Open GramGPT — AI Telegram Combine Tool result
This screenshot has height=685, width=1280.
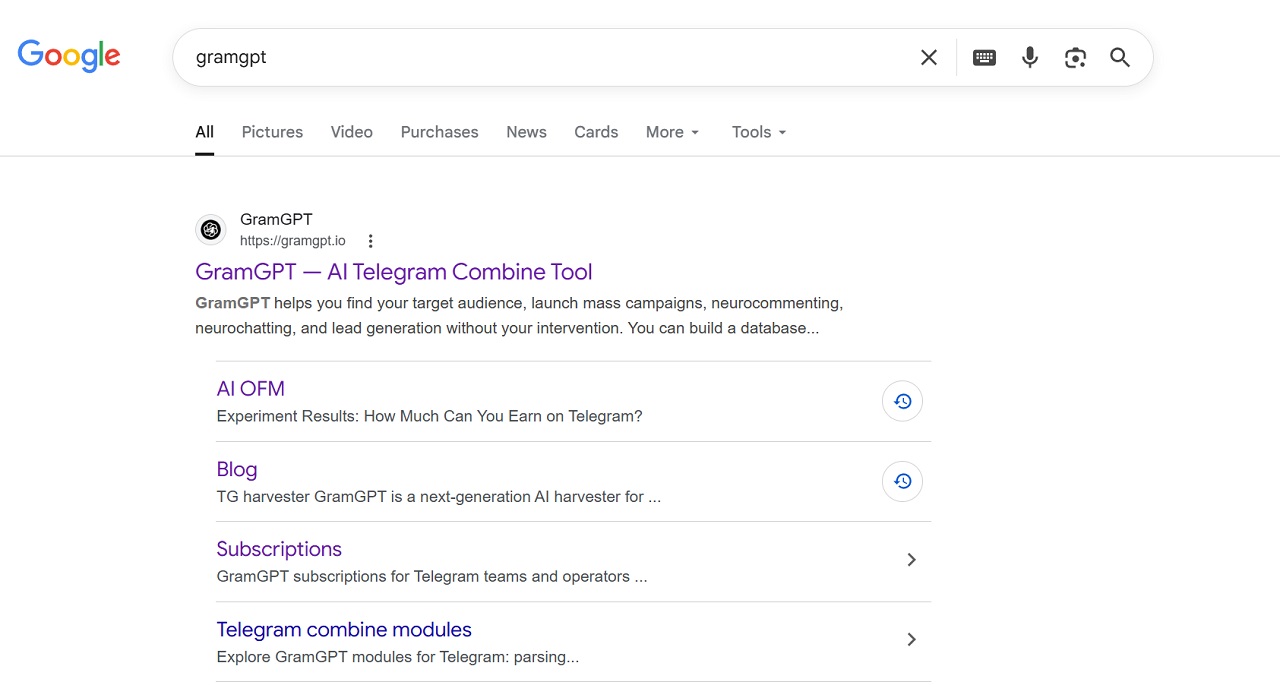point(394,272)
